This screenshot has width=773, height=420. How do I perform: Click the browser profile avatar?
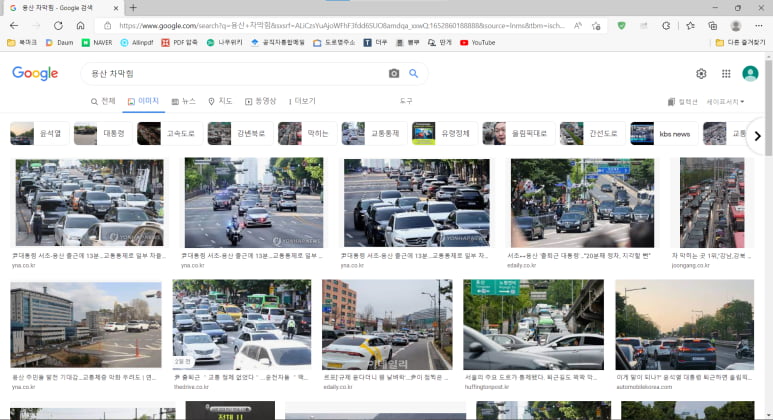[736, 26]
